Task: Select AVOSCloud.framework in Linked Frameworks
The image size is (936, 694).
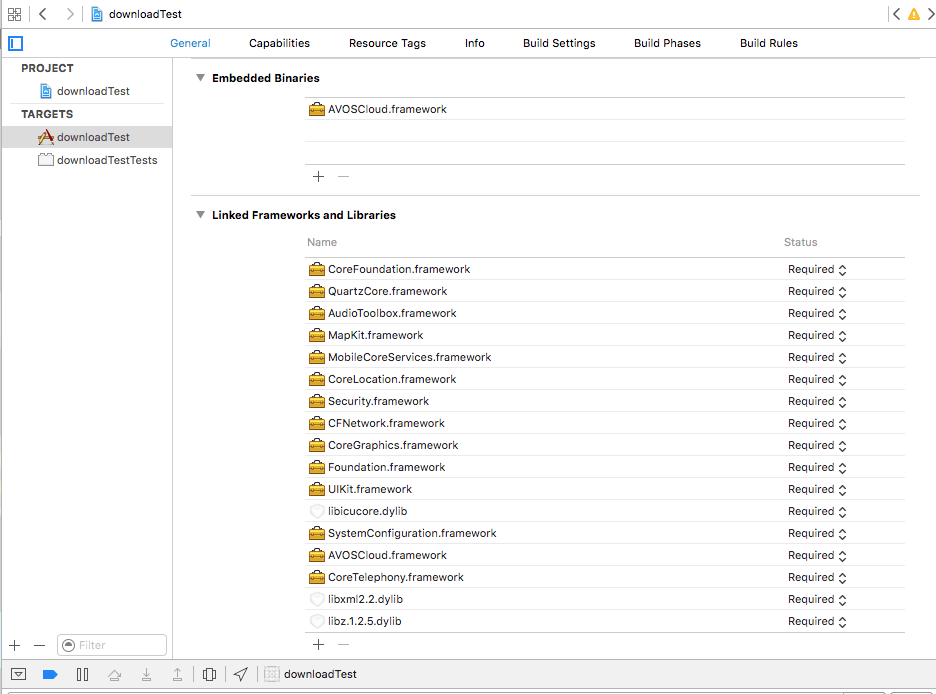Action: click(x=605, y=556)
